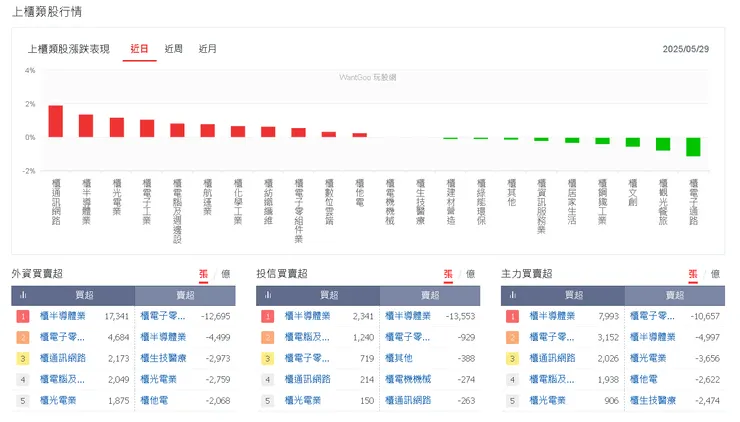Click value -10,657 in 主力 賣超
Image resolution: width=740 pixels, height=422 pixels.
point(705,316)
